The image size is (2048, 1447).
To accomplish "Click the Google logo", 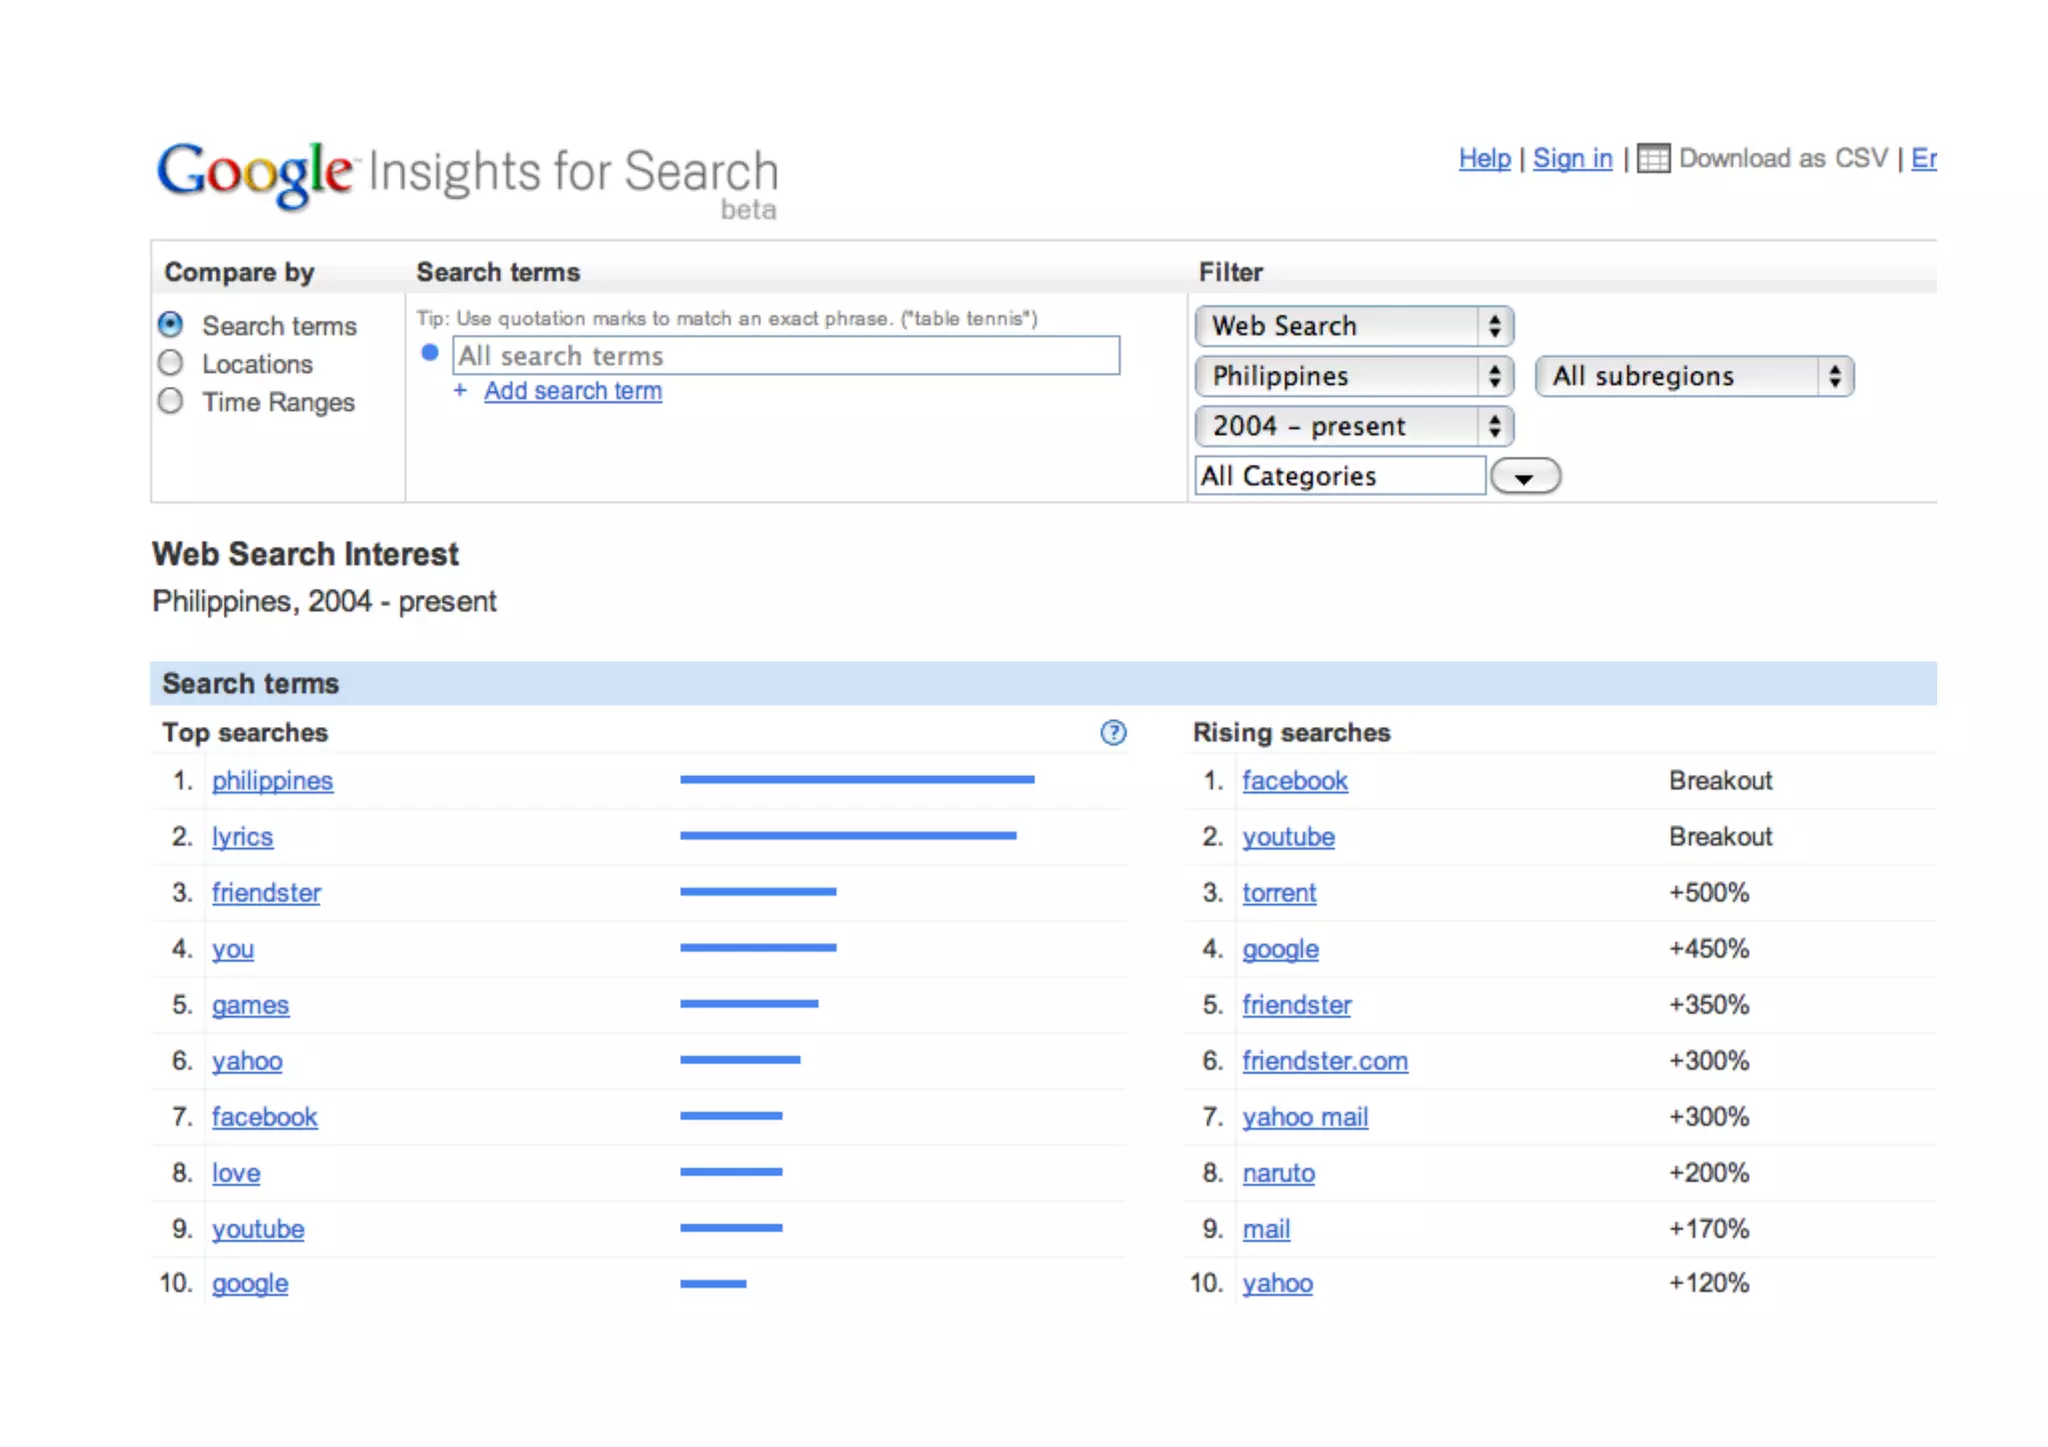I will [255, 174].
